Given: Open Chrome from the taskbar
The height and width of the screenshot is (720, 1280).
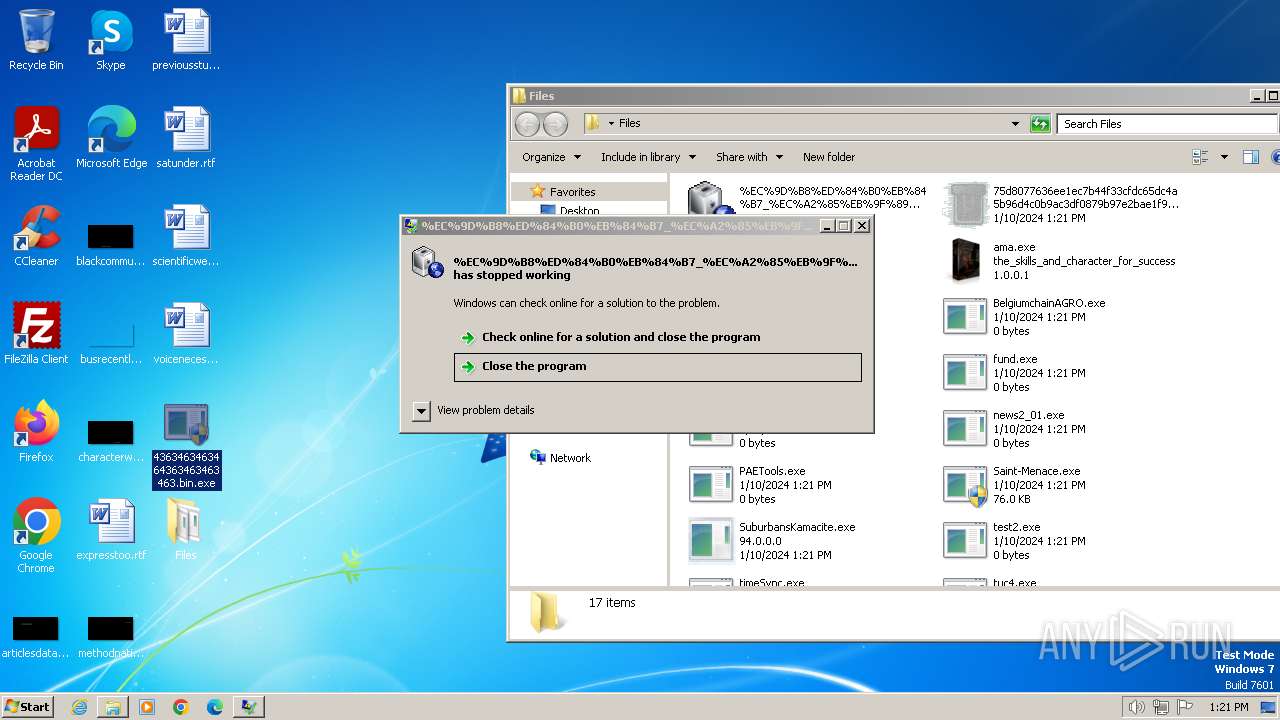Looking at the screenshot, I should 181,707.
